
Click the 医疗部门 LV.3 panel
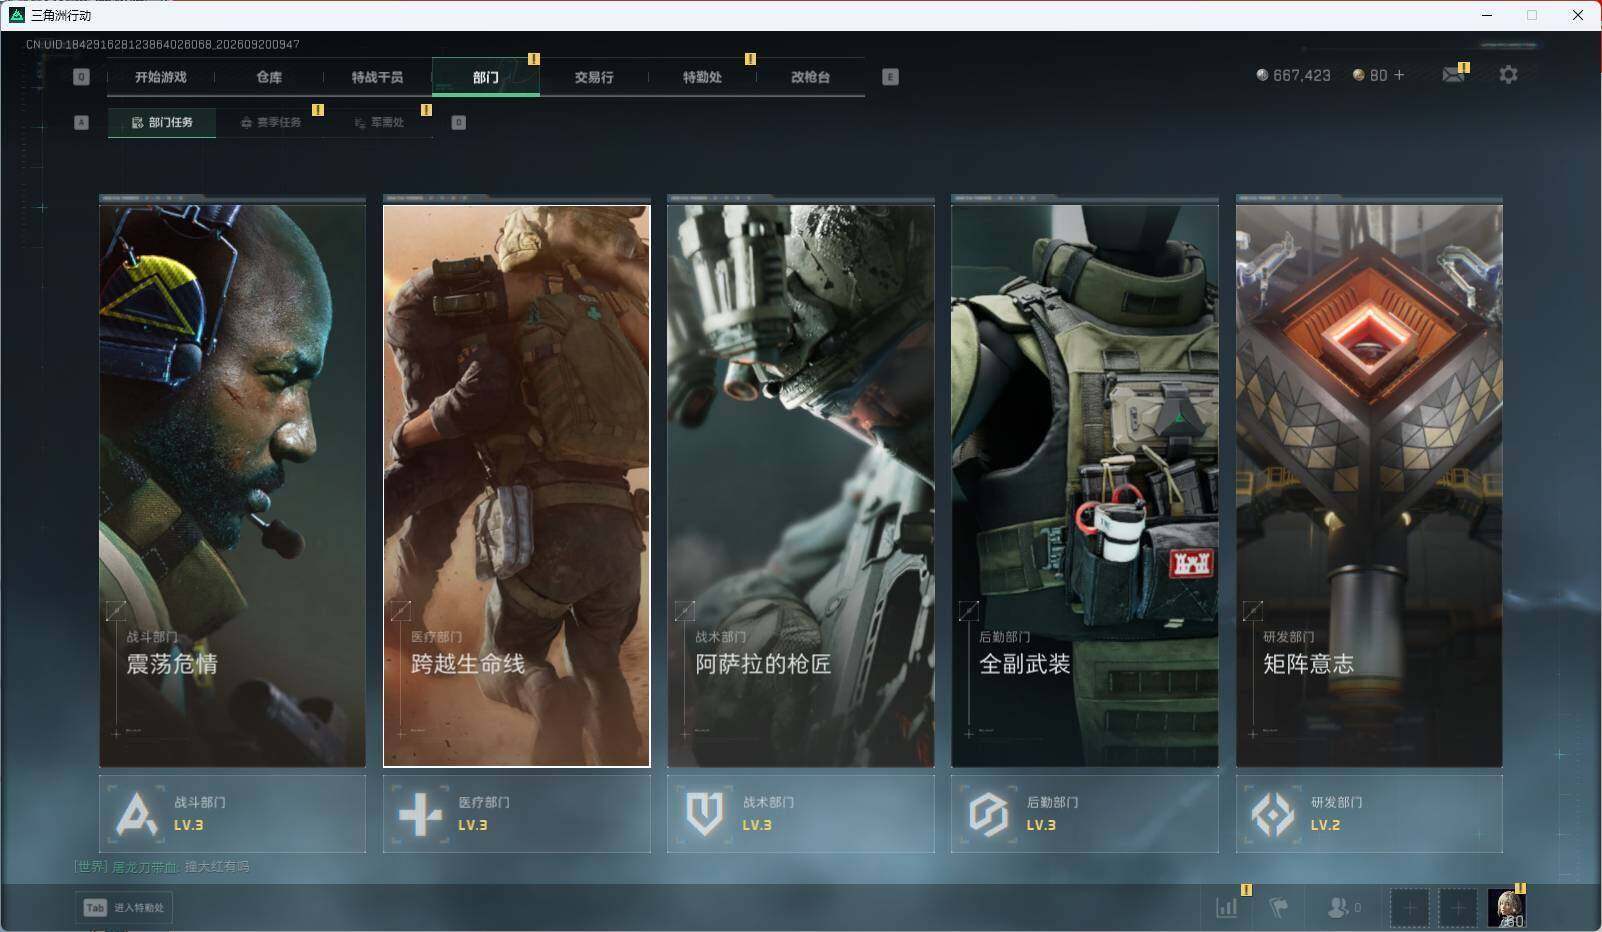(x=516, y=814)
